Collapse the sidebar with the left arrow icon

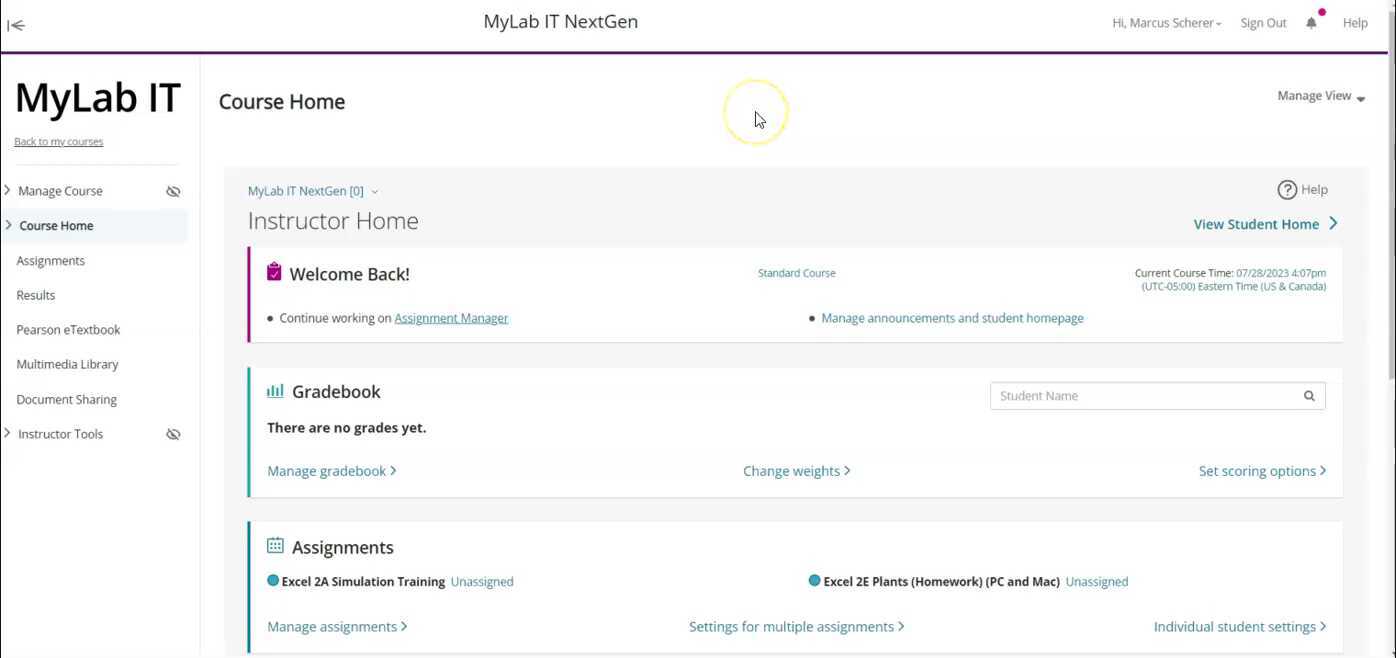pos(16,25)
